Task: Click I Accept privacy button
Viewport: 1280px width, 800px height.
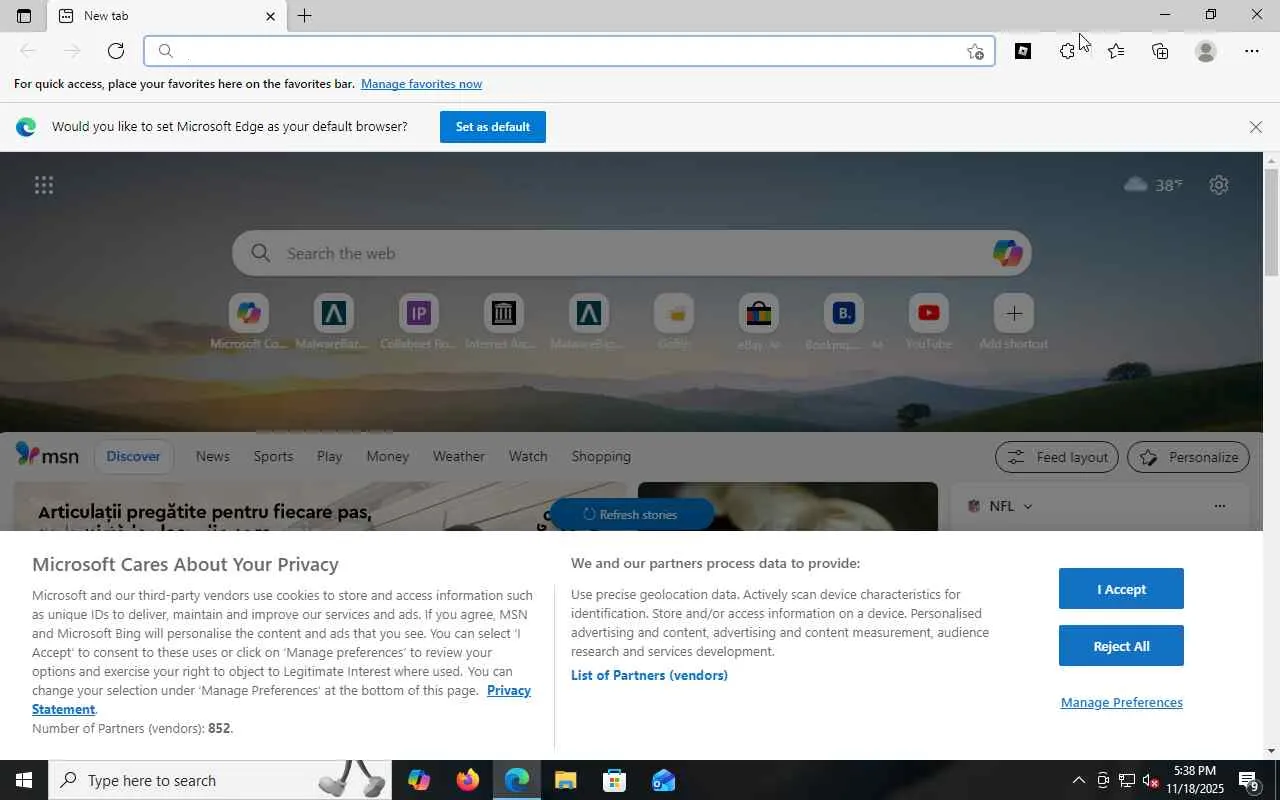Action: point(1121,589)
